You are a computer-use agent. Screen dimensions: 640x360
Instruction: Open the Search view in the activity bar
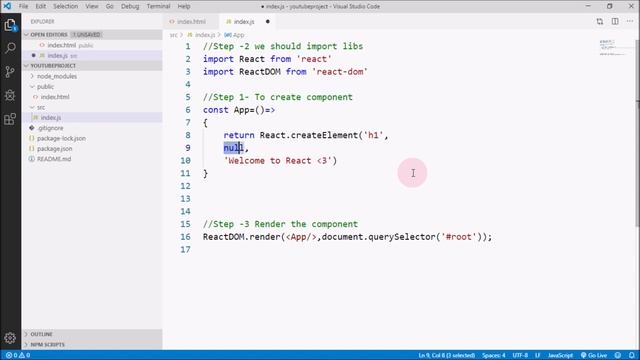coord(10,48)
